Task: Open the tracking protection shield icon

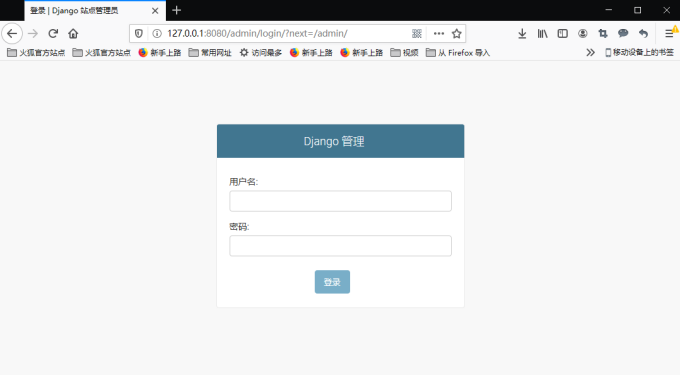Action: click(x=139, y=33)
